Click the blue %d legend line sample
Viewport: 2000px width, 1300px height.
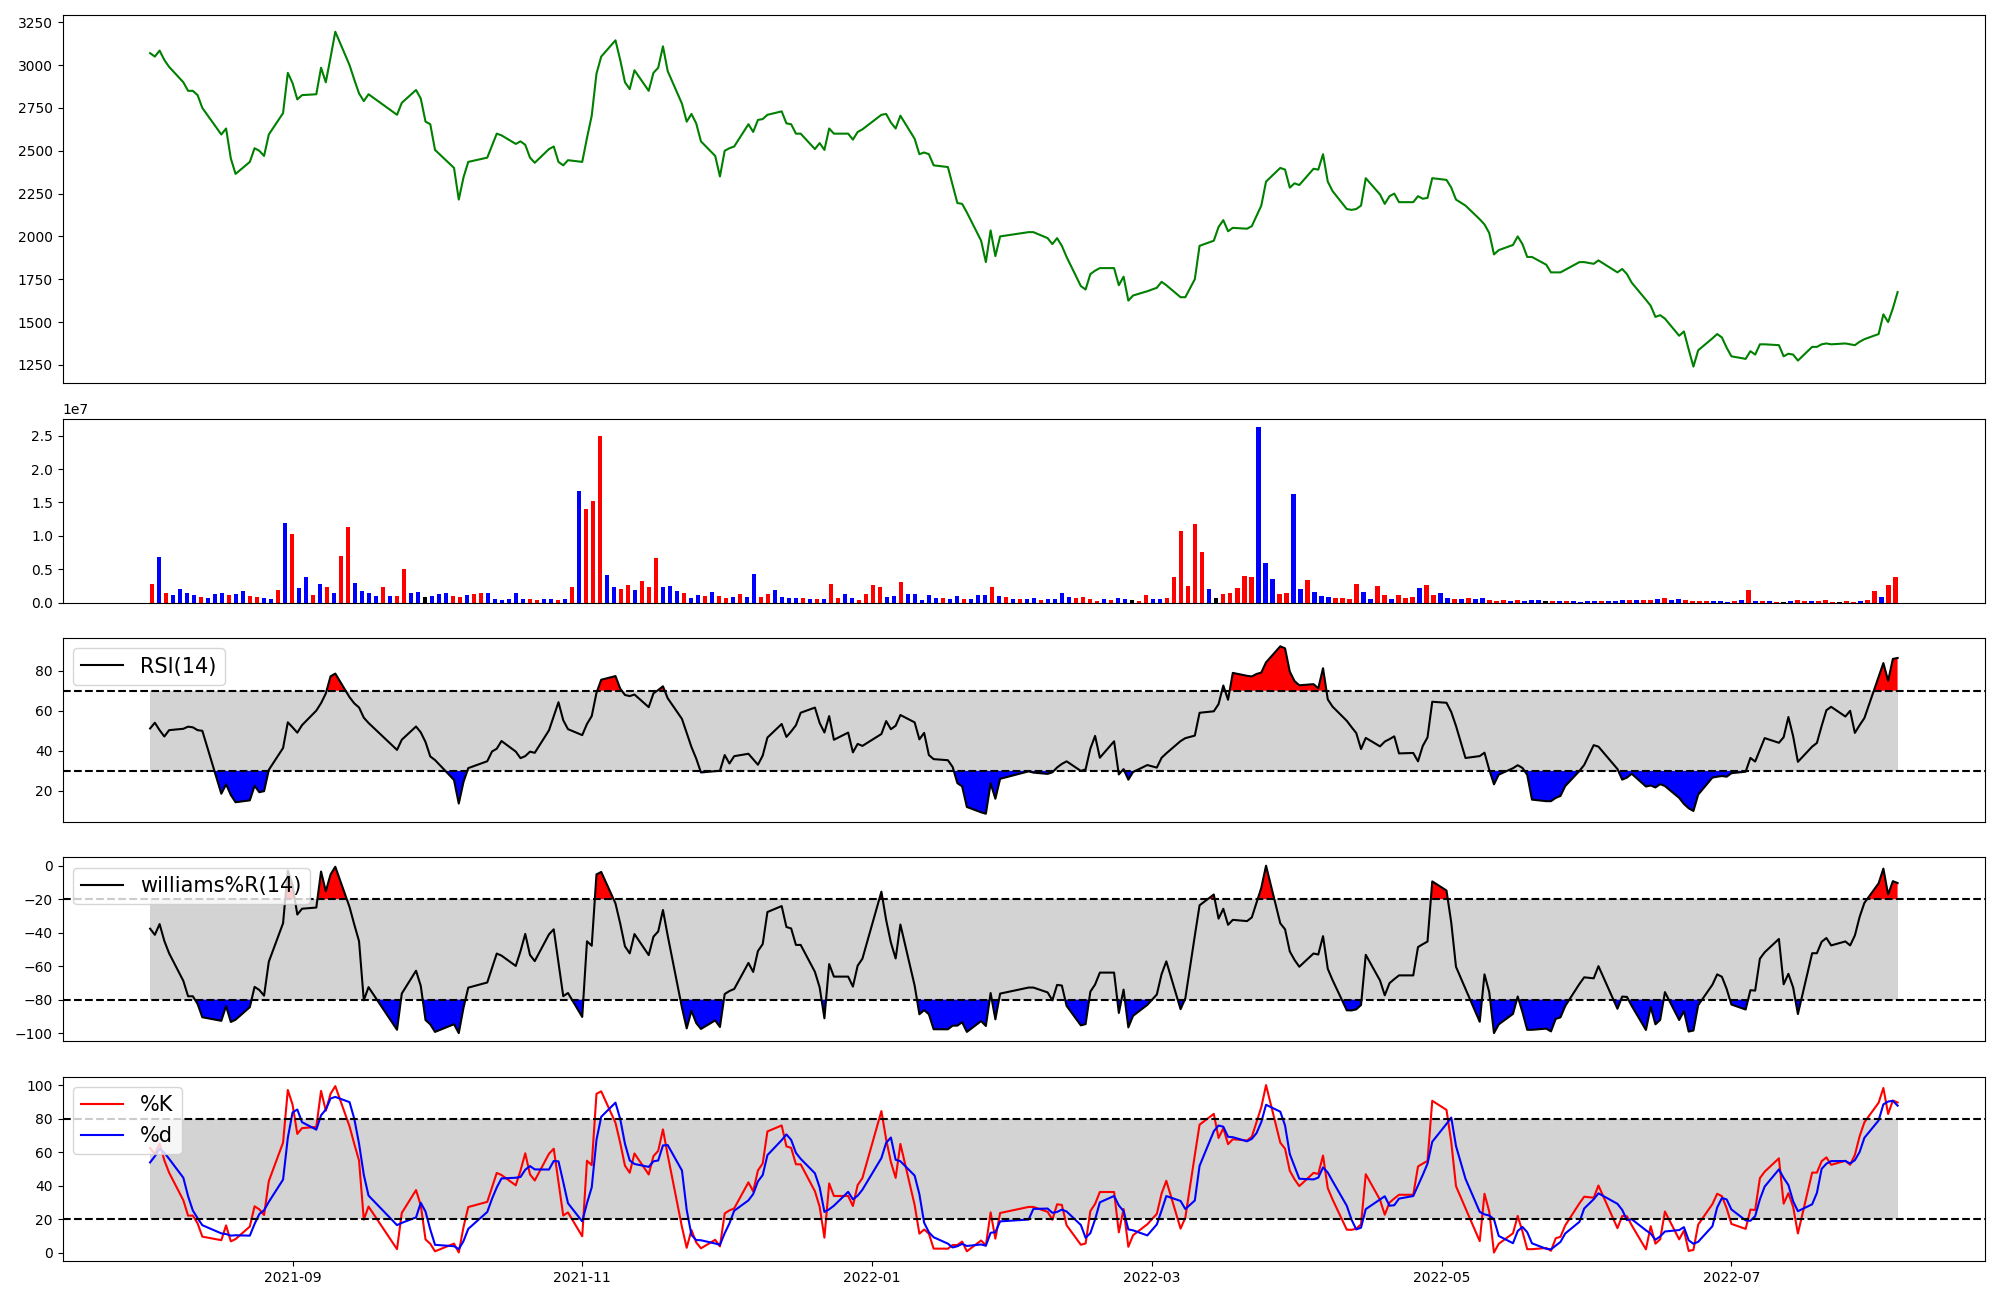point(102,1135)
